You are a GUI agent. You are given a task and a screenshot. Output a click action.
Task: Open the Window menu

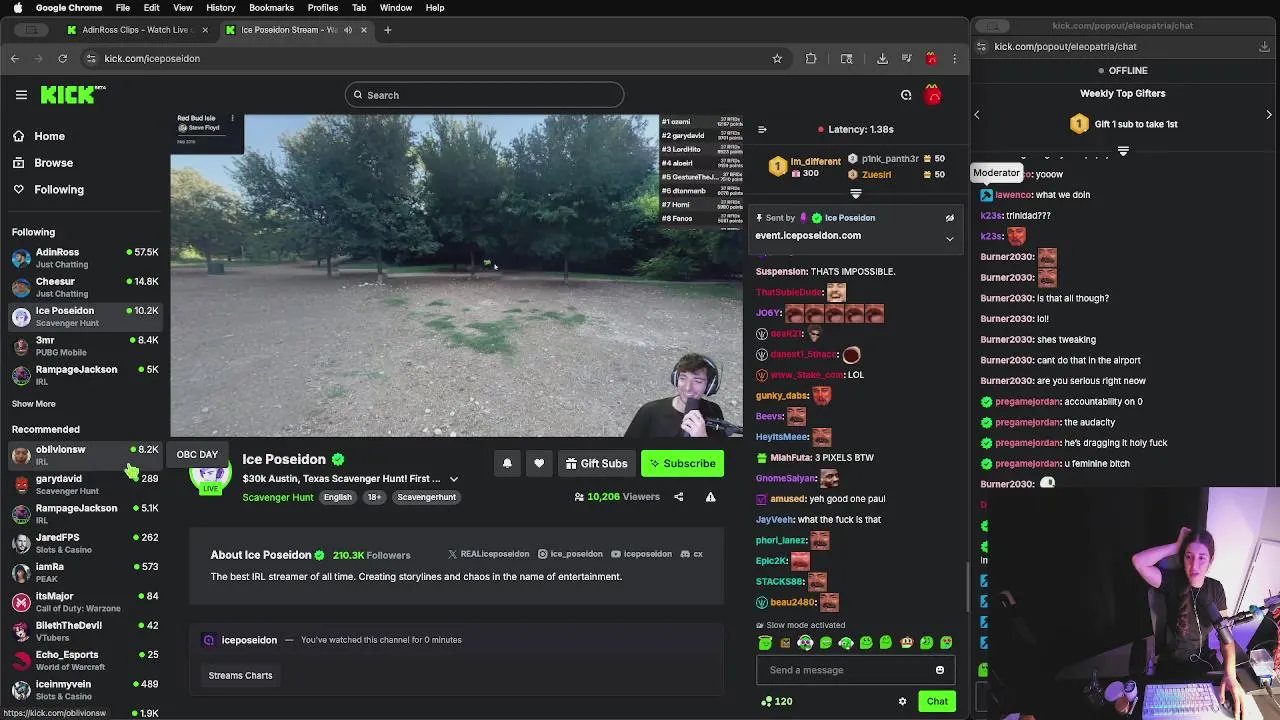(x=396, y=8)
